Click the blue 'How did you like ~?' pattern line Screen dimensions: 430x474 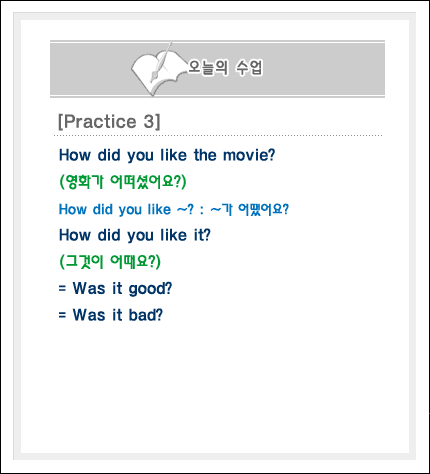coord(174,209)
